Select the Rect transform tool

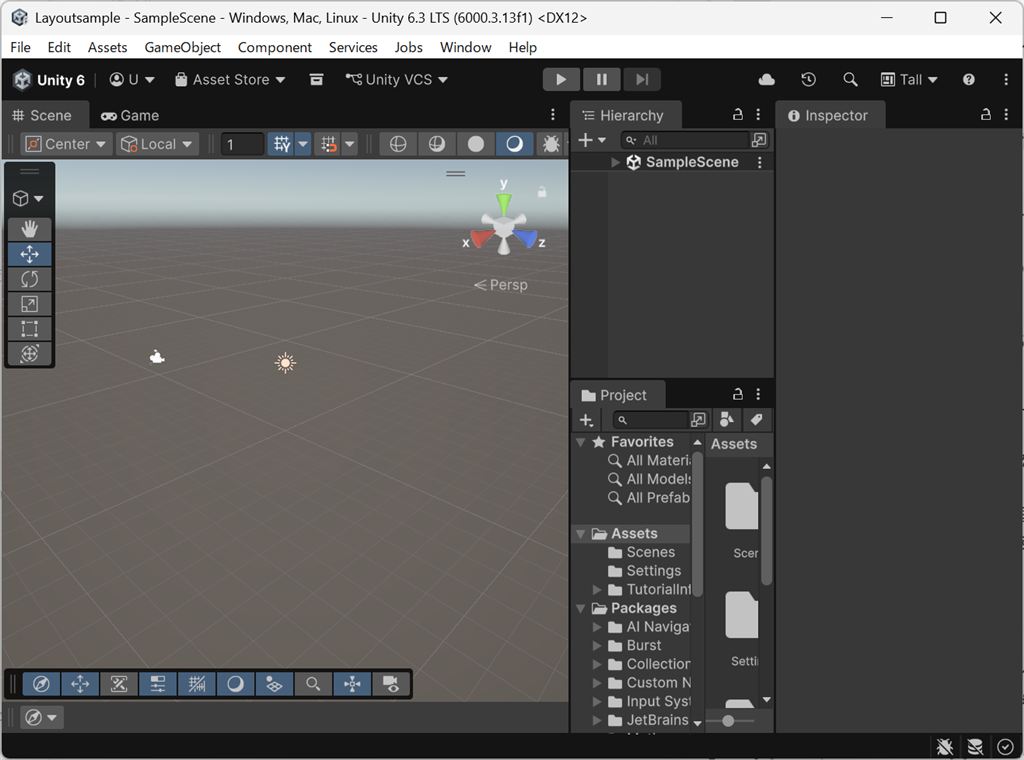pyautogui.click(x=29, y=328)
